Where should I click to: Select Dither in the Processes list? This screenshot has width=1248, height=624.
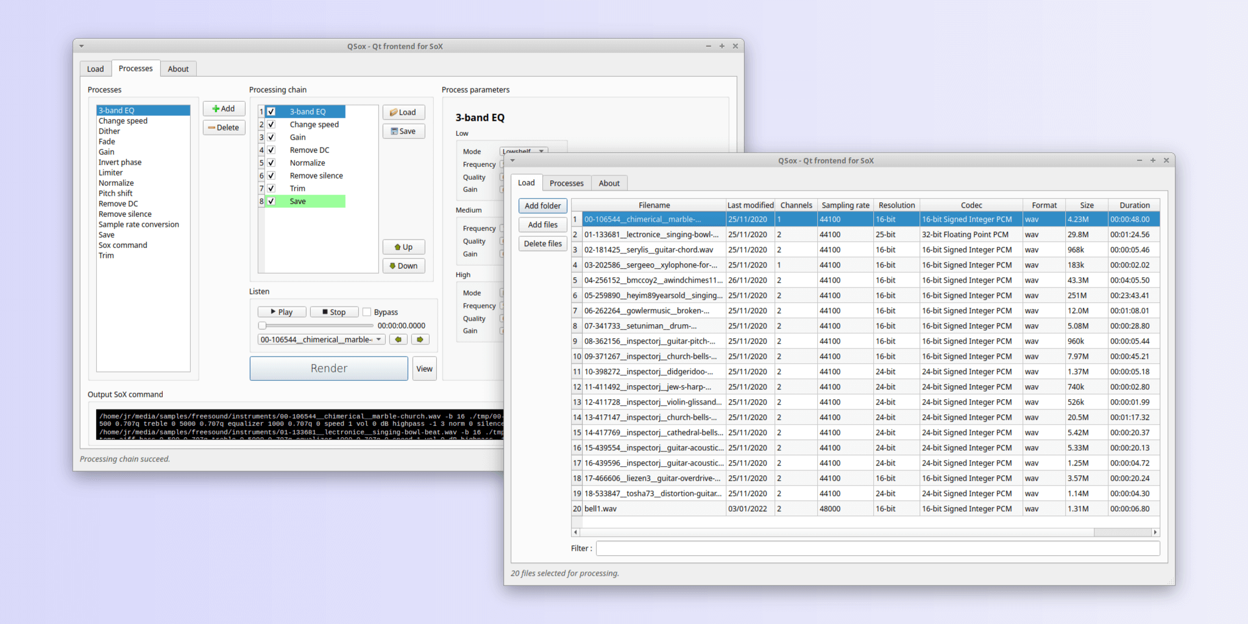143,131
